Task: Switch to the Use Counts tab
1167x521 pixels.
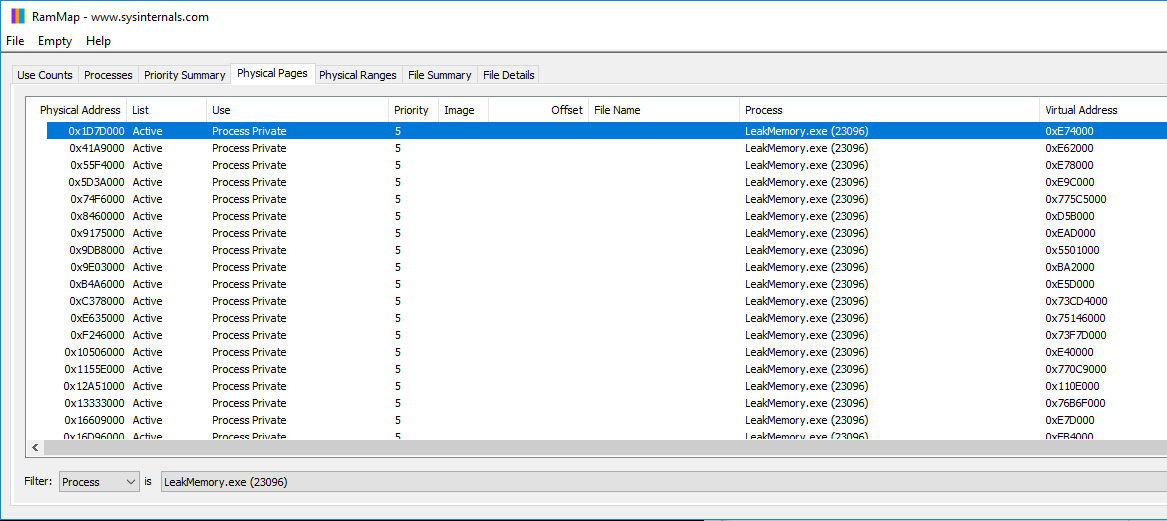Action: (x=45, y=75)
